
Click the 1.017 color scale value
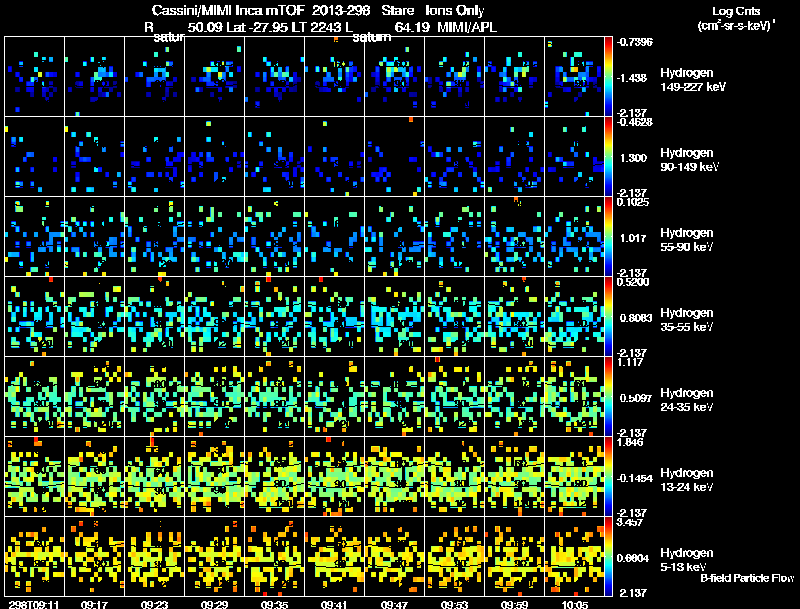[x=633, y=238]
